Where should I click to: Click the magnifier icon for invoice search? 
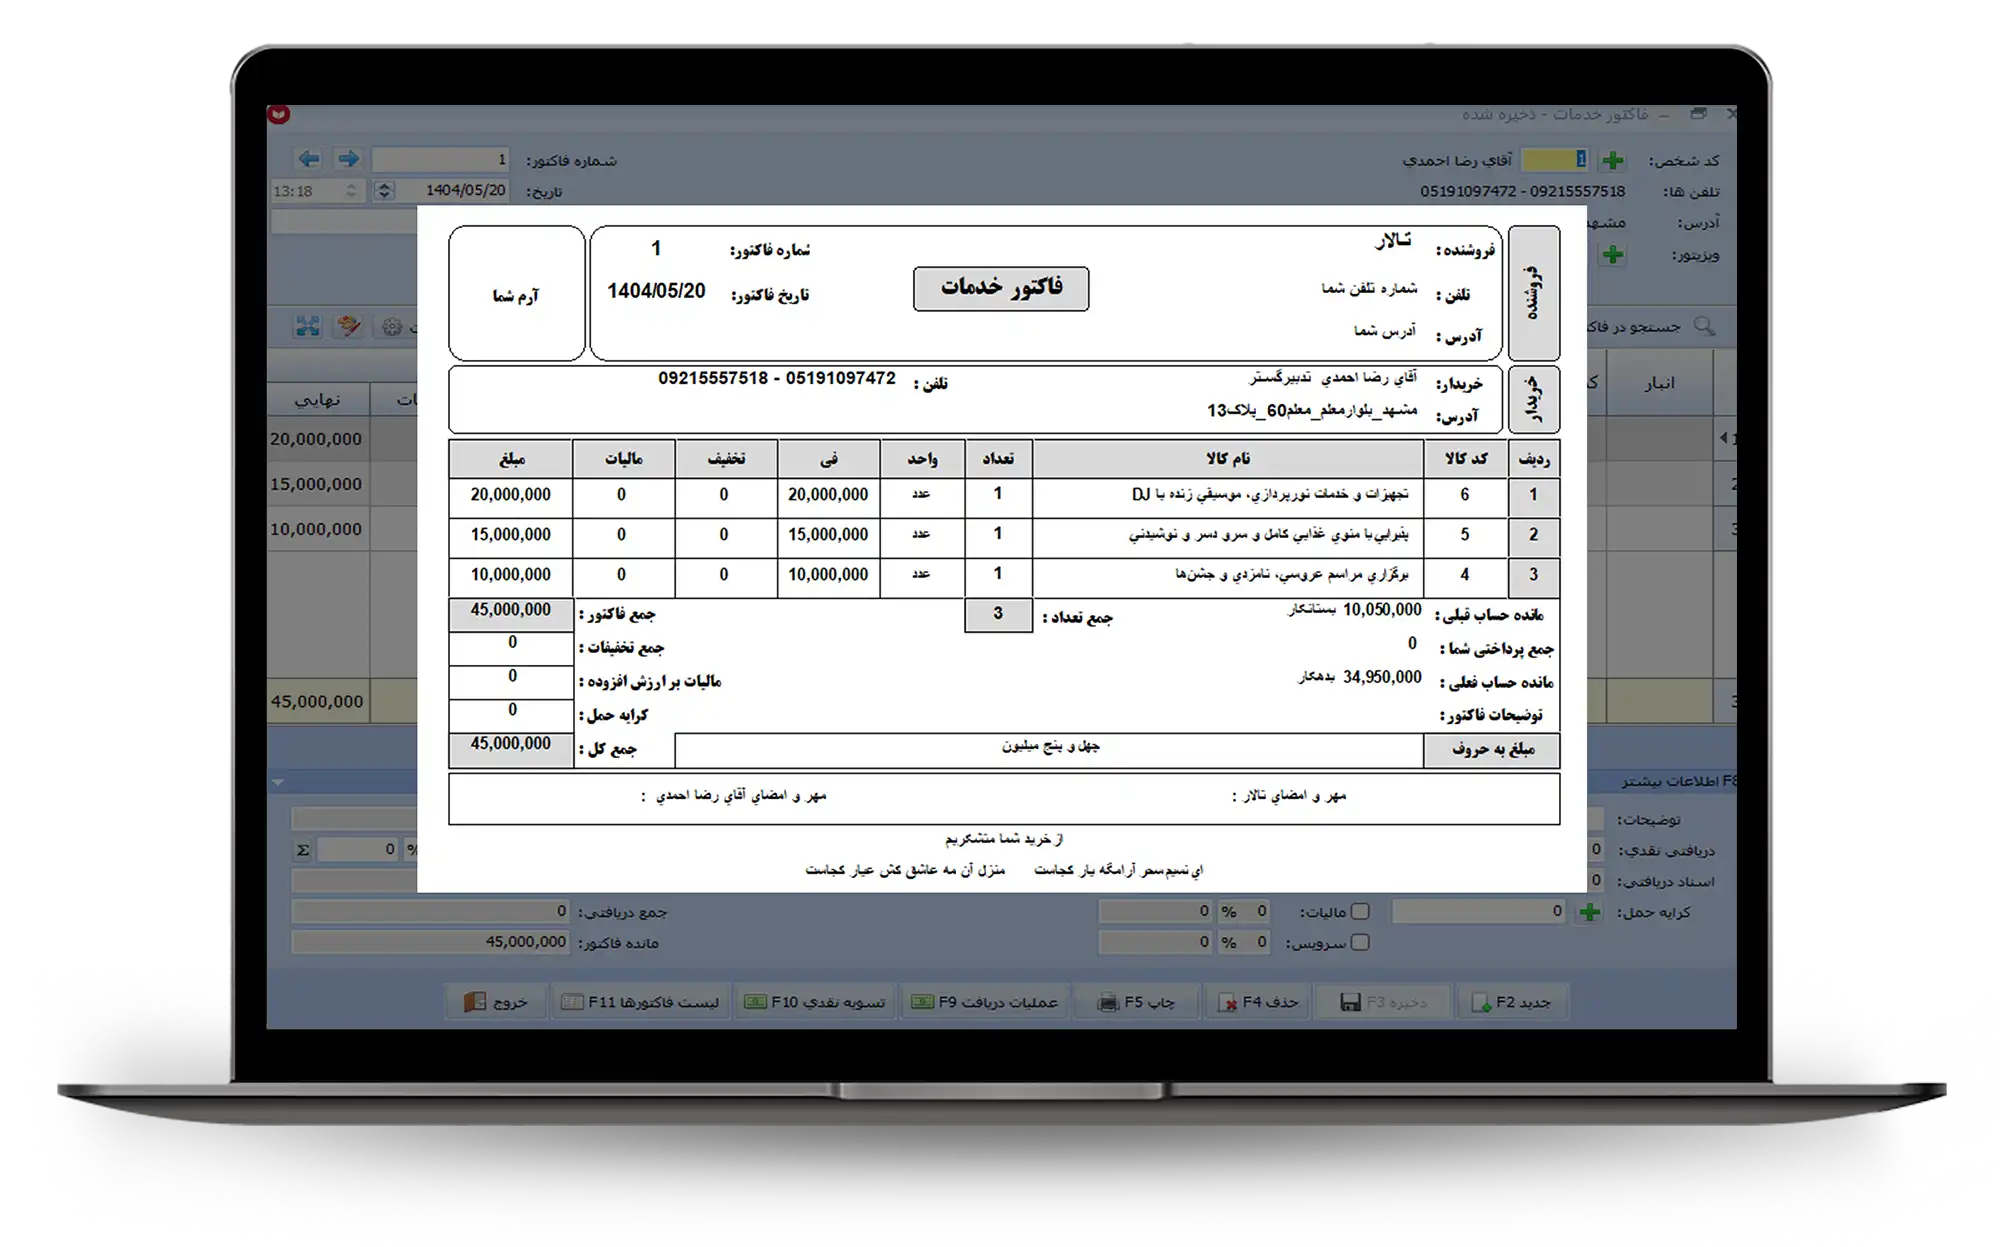coord(1704,326)
